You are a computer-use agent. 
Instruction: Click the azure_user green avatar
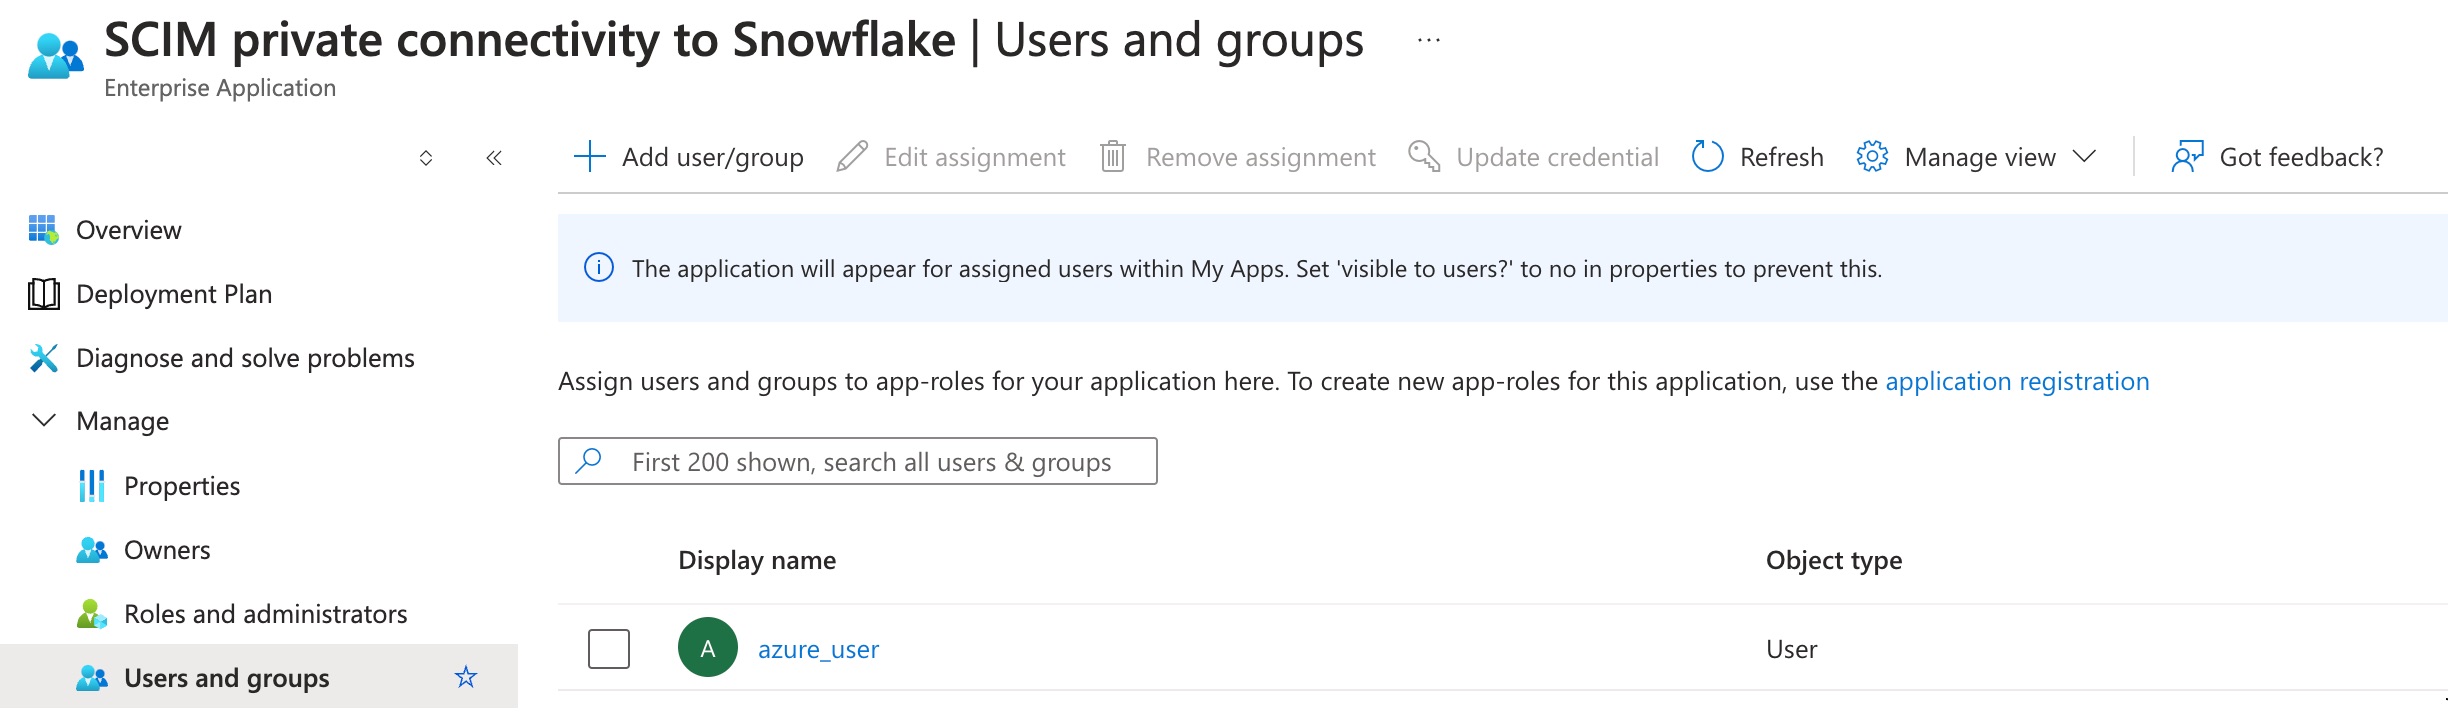click(708, 648)
